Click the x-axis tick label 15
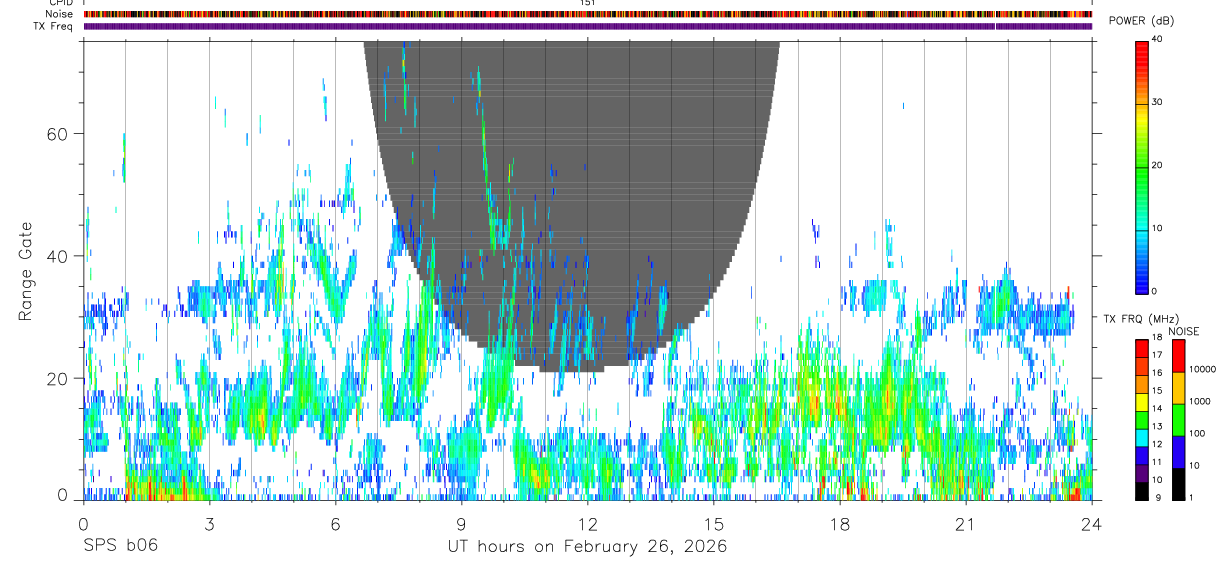 (714, 523)
